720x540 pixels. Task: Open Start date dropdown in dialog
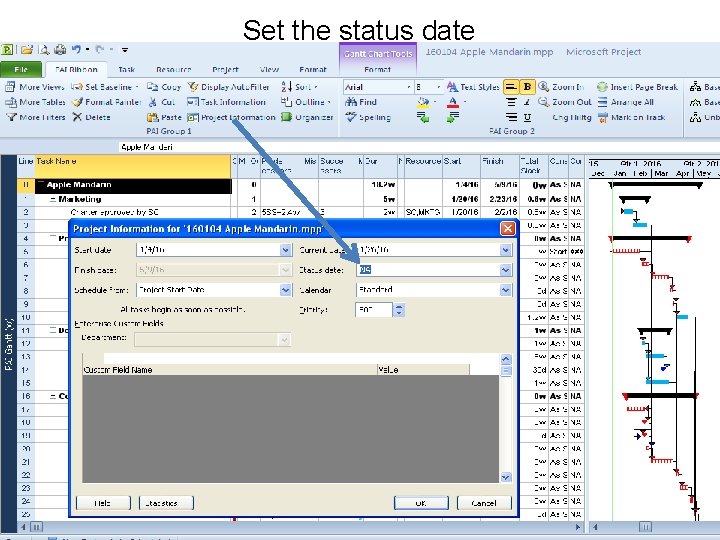[286, 250]
